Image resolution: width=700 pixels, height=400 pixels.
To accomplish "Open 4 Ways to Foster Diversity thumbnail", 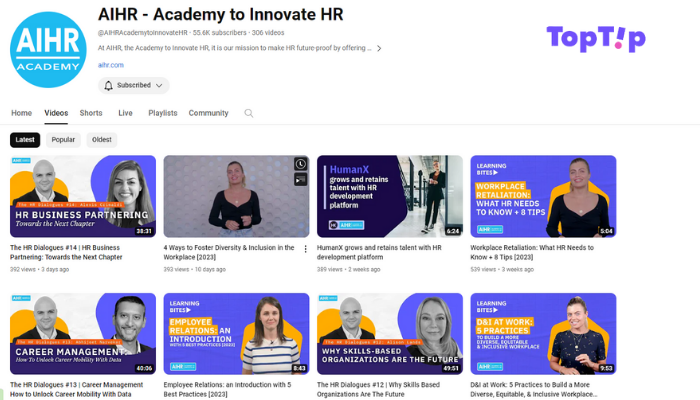I will coord(236,196).
